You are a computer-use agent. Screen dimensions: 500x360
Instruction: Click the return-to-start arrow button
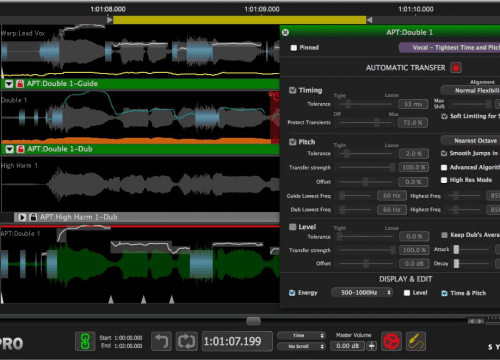pos(162,341)
